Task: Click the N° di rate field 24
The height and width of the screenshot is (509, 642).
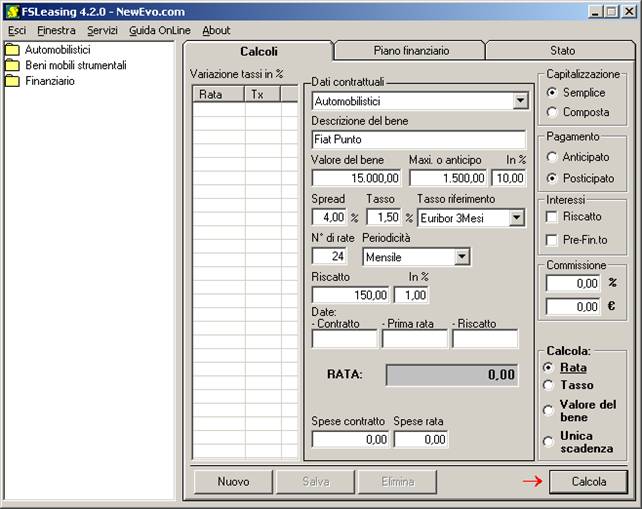Action: pos(329,256)
